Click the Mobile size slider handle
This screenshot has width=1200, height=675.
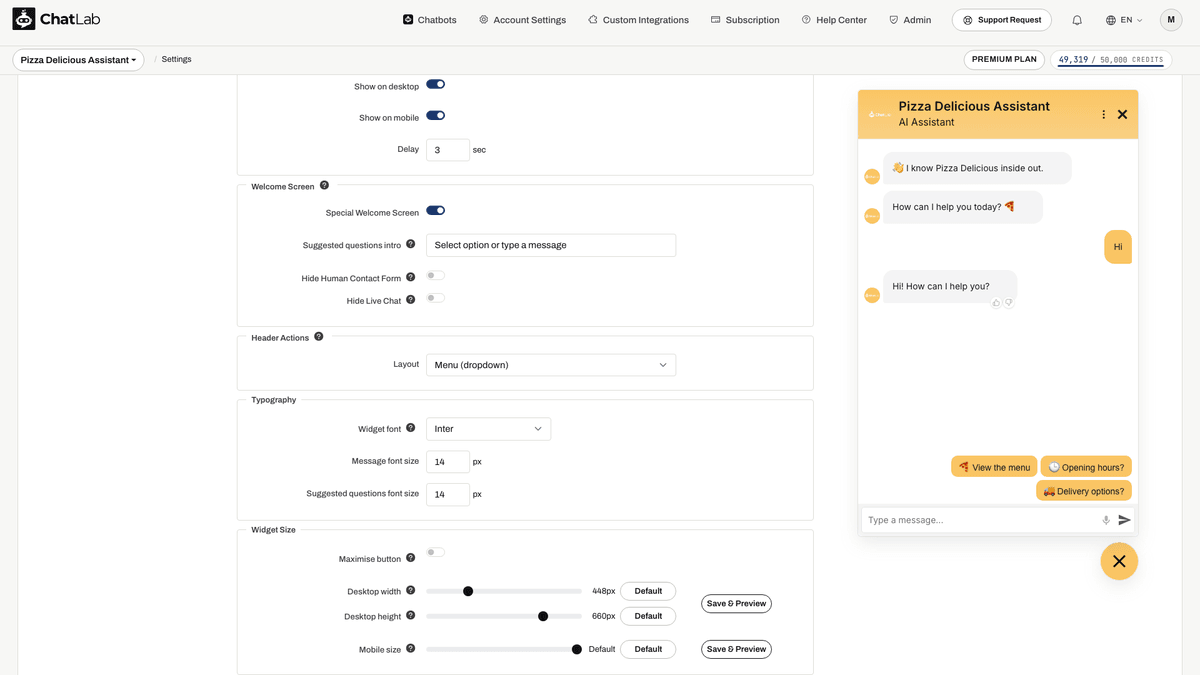click(x=577, y=649)
